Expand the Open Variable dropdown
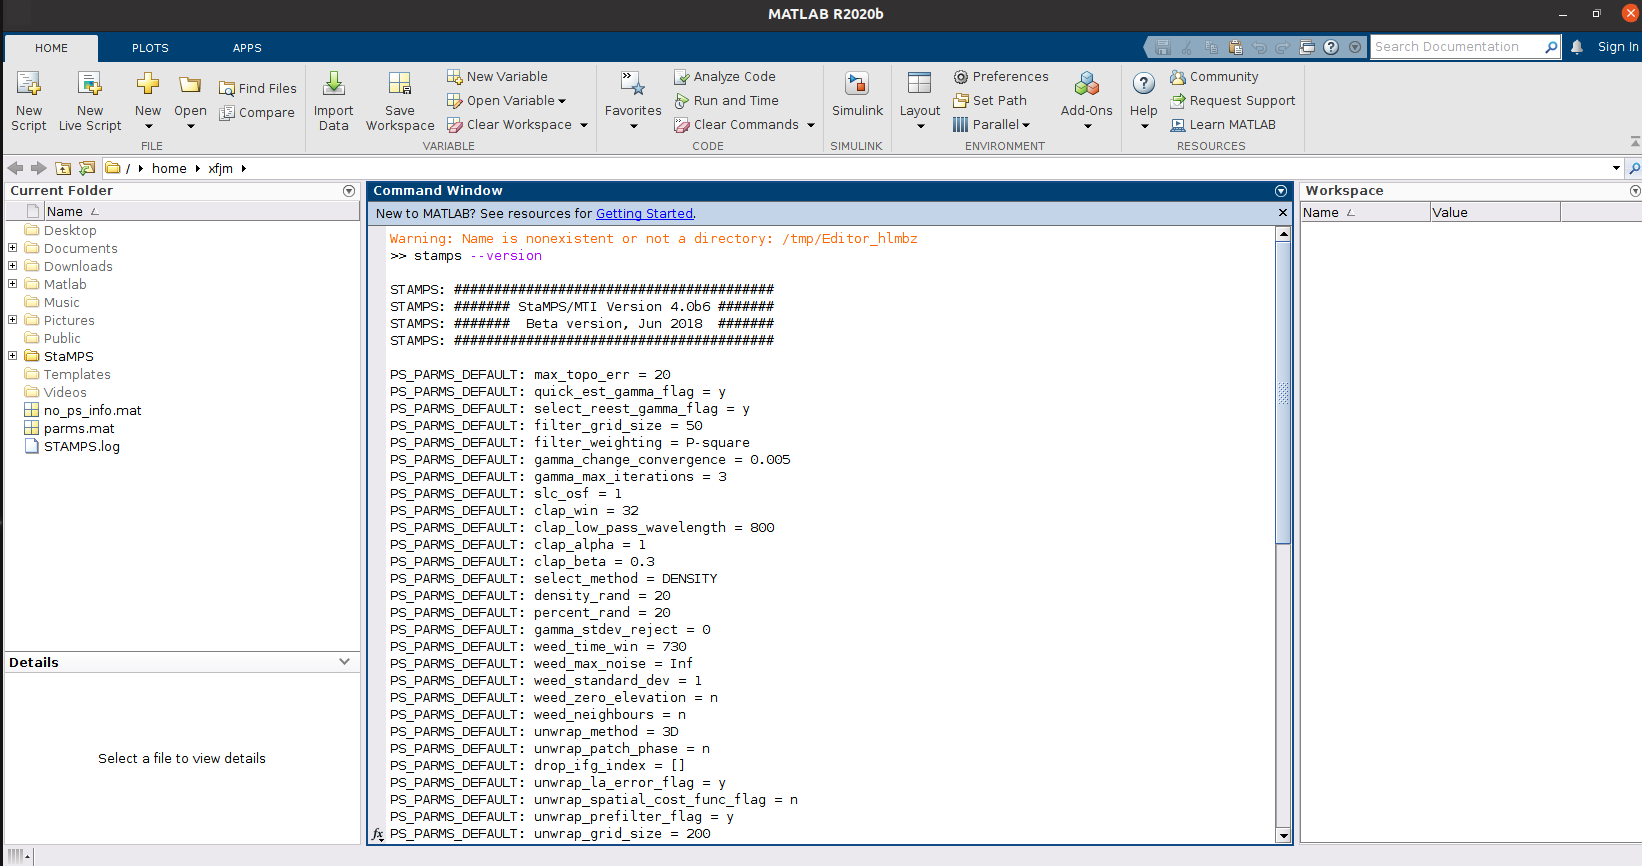This screenshot has height=866, width=1642. point(562,101)
